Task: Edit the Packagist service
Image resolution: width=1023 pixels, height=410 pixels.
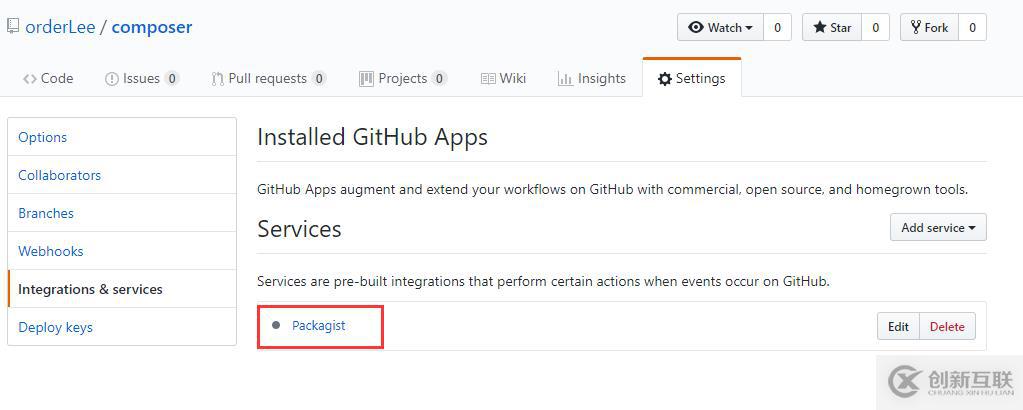Action: 898,326
